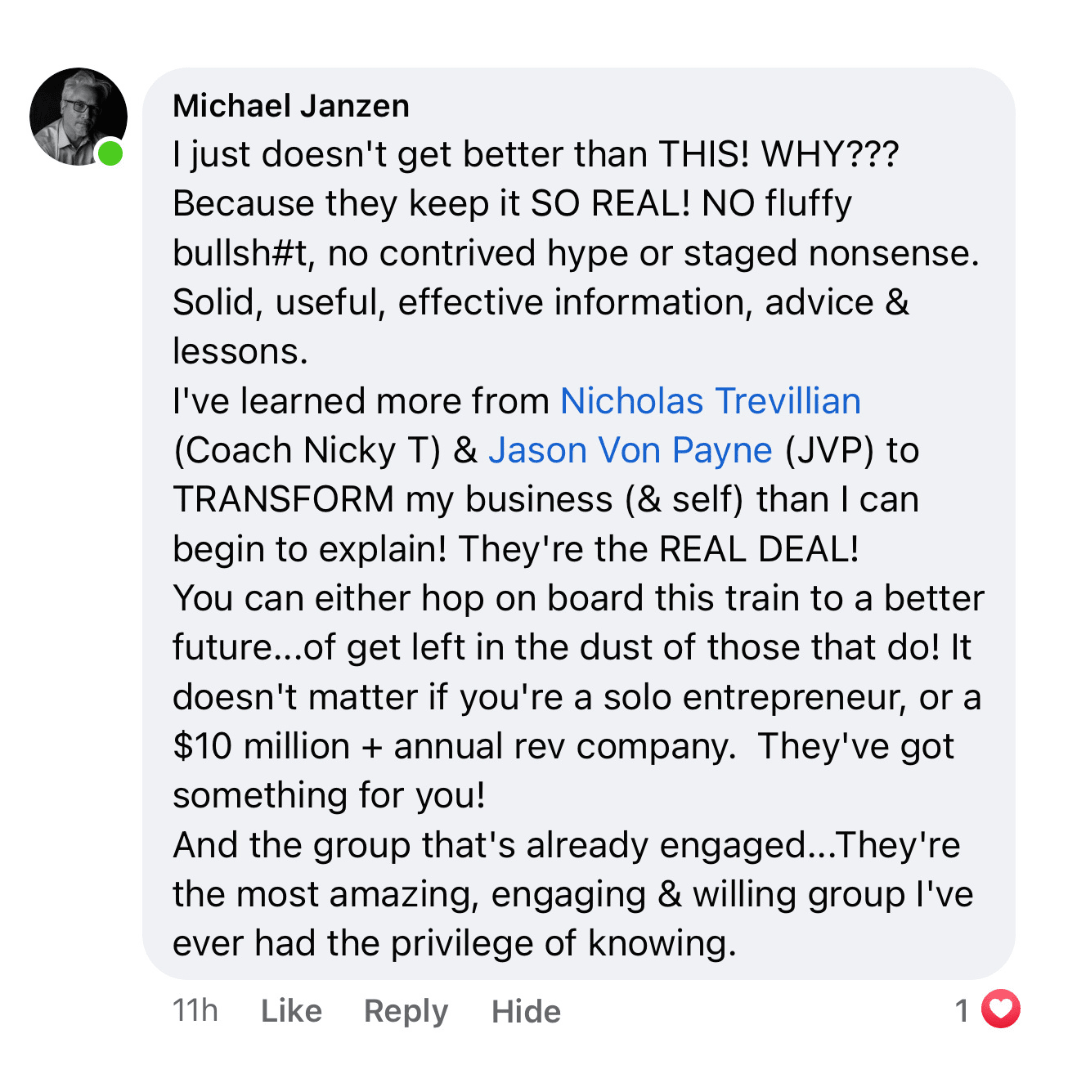Image resolution: width=1080 pixels, height=1080 pixels.
Task: Click the green online status dot
Action: click(x=110, y=153)
